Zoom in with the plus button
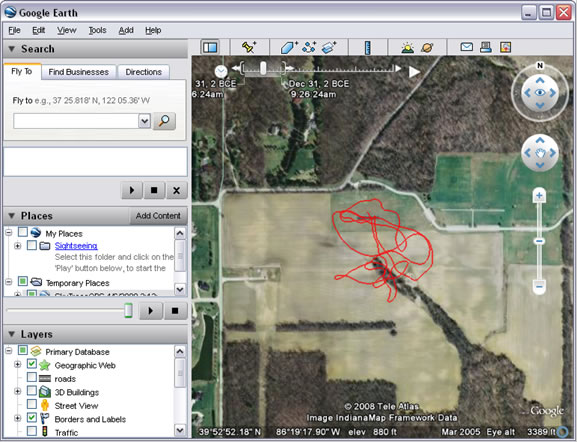Screen dimensions: 577x442 [x=539, y=195]
